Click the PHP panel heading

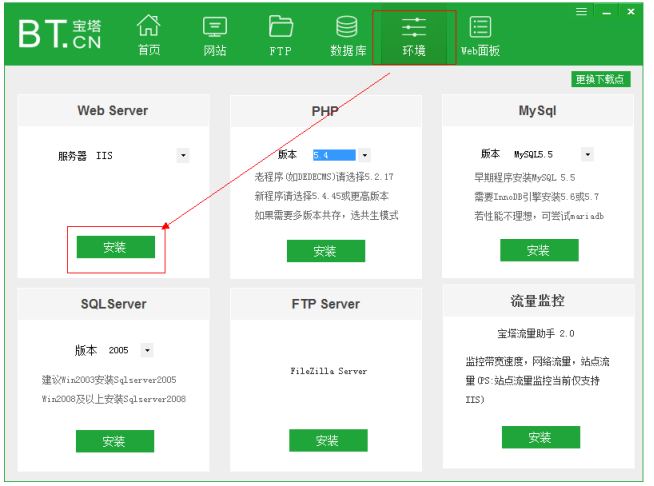click(x=325, y=111)
